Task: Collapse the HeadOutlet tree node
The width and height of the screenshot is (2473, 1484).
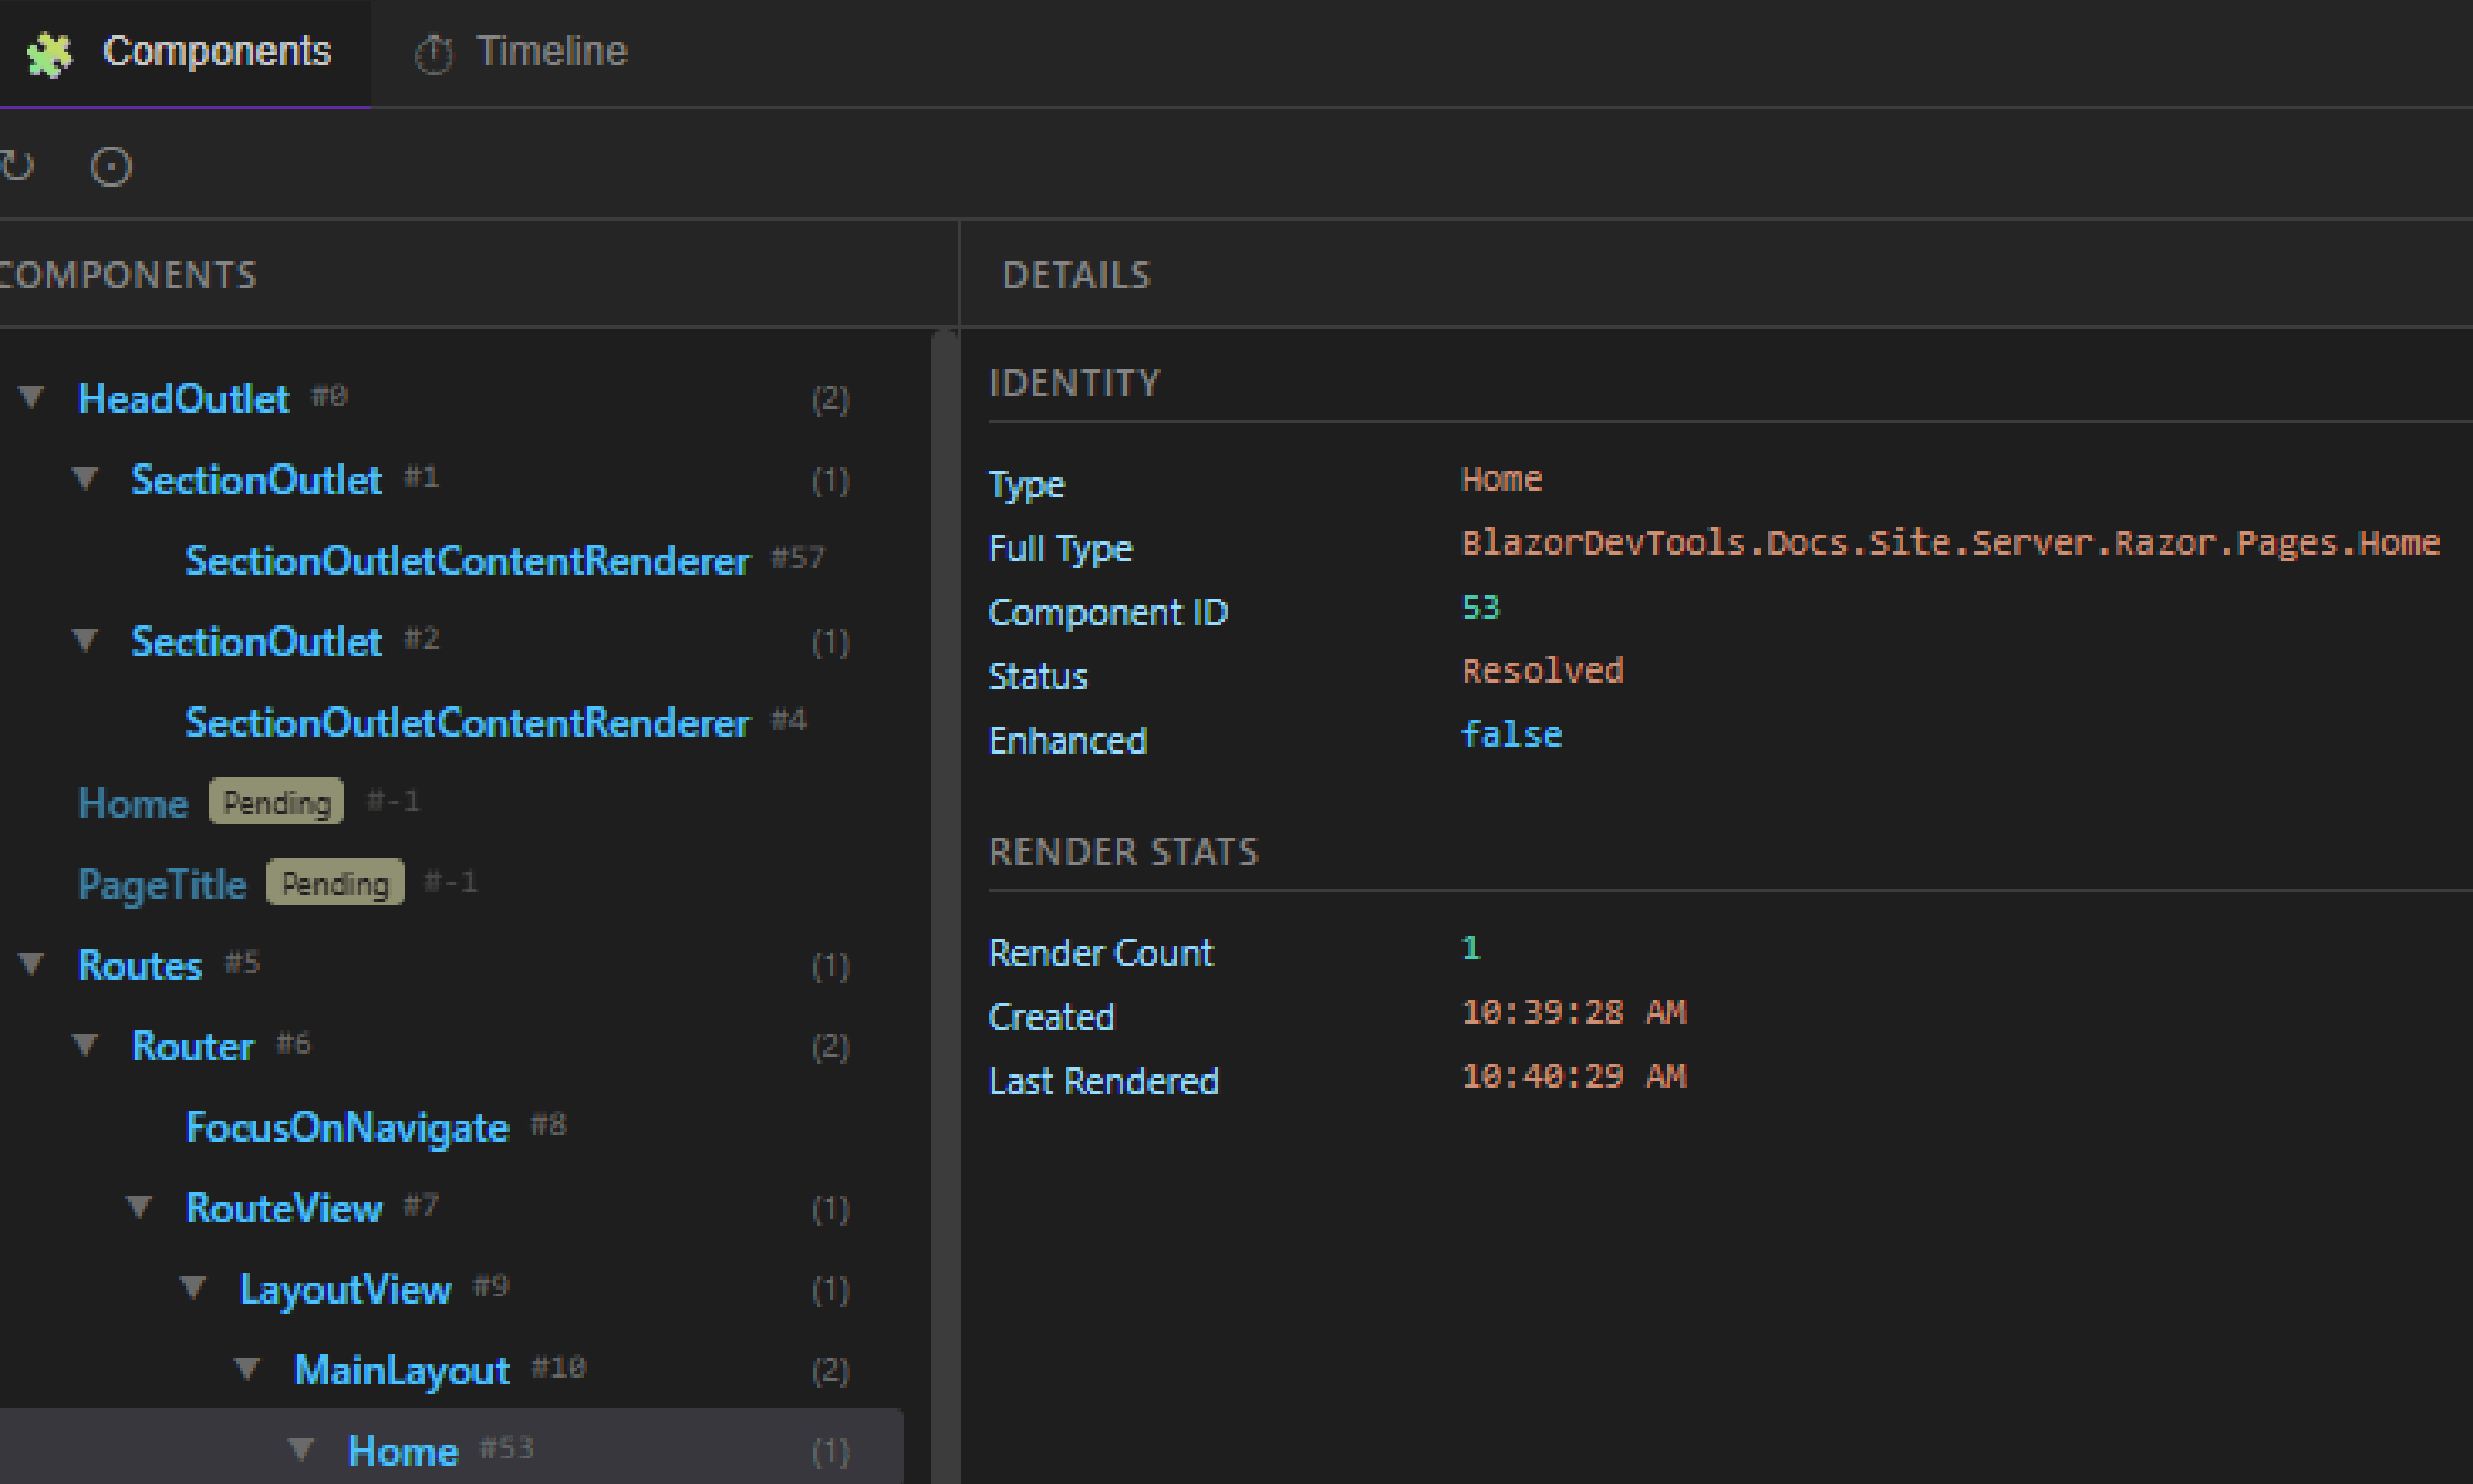Action: 30,397
